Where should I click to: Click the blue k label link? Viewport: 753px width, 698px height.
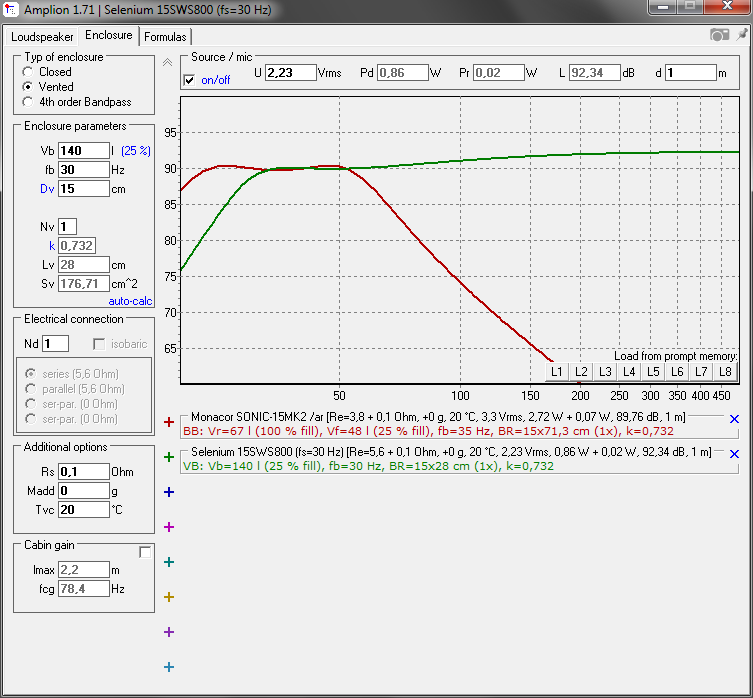click(x=52, y=246)
